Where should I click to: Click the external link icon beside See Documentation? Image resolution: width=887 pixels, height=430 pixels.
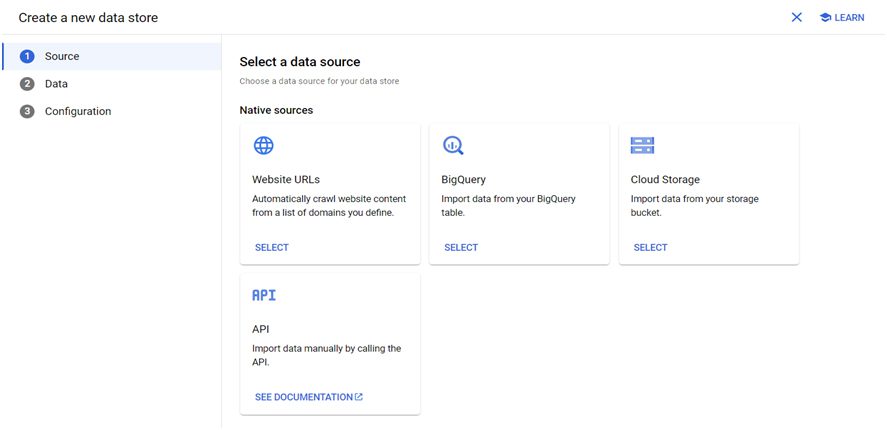point(359,397)
